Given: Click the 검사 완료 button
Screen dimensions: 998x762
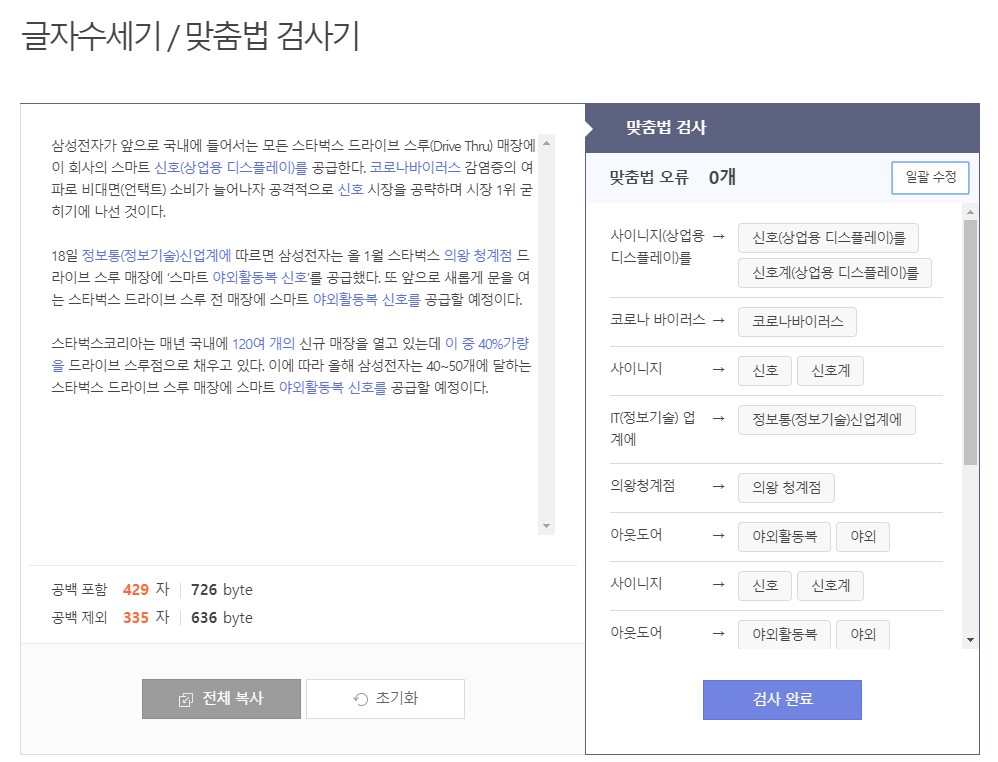Looking at the screenshot, I should coord(782,700).
